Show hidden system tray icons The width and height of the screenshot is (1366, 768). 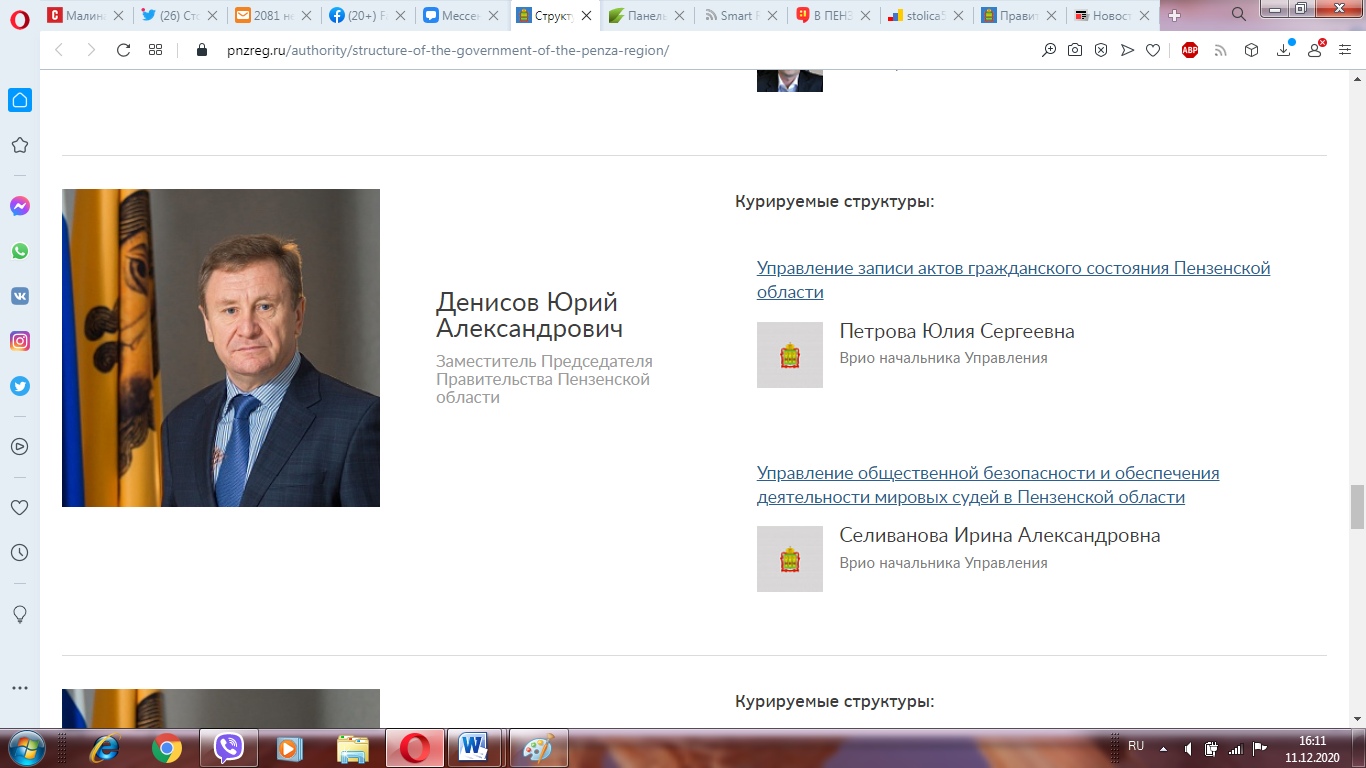tap(1163, 748)
